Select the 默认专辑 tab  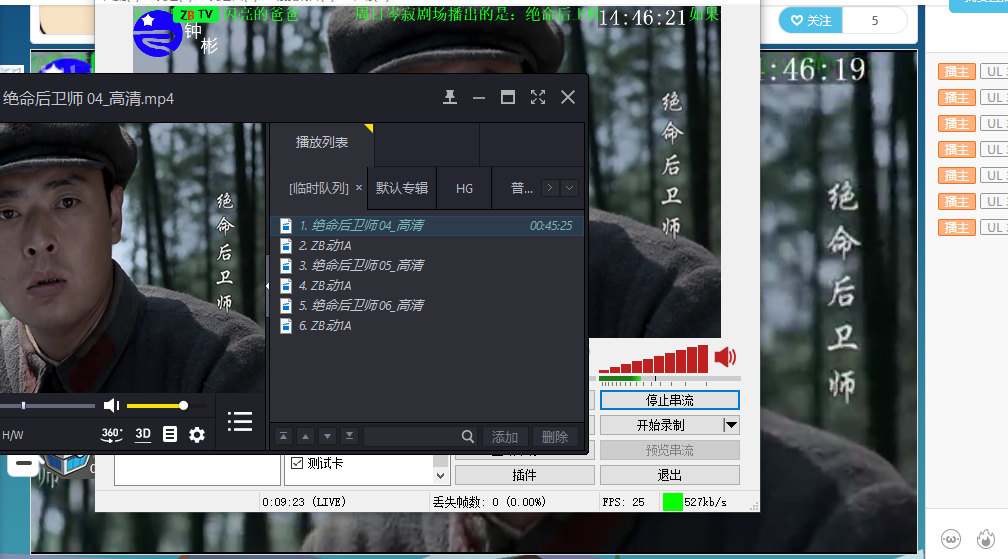click(402, 188)
